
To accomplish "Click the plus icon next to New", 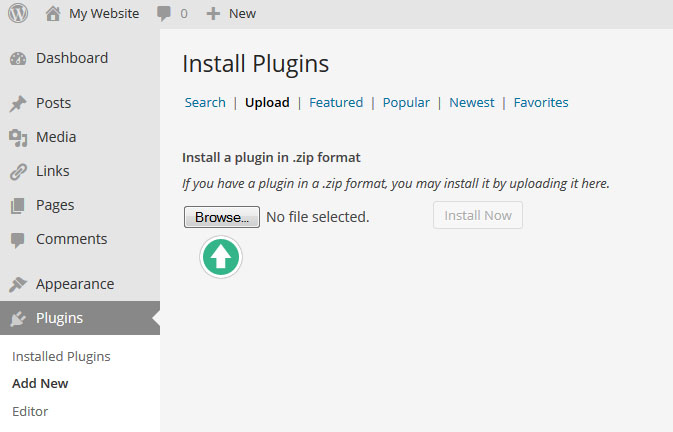I will tap(213, 13).
